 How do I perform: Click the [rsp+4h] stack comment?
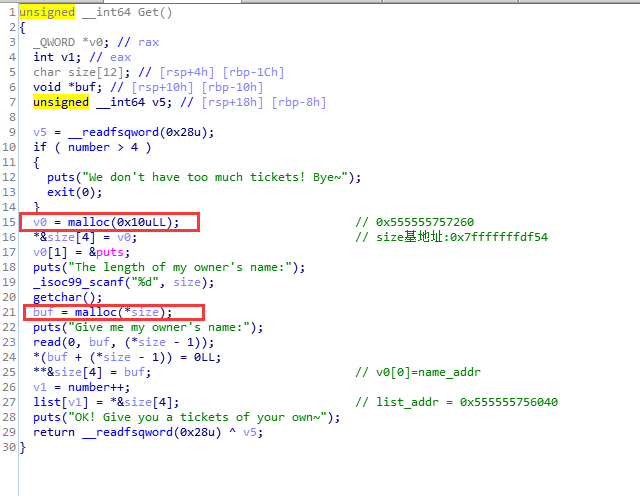pyautogui.click(x=187, y=72)
